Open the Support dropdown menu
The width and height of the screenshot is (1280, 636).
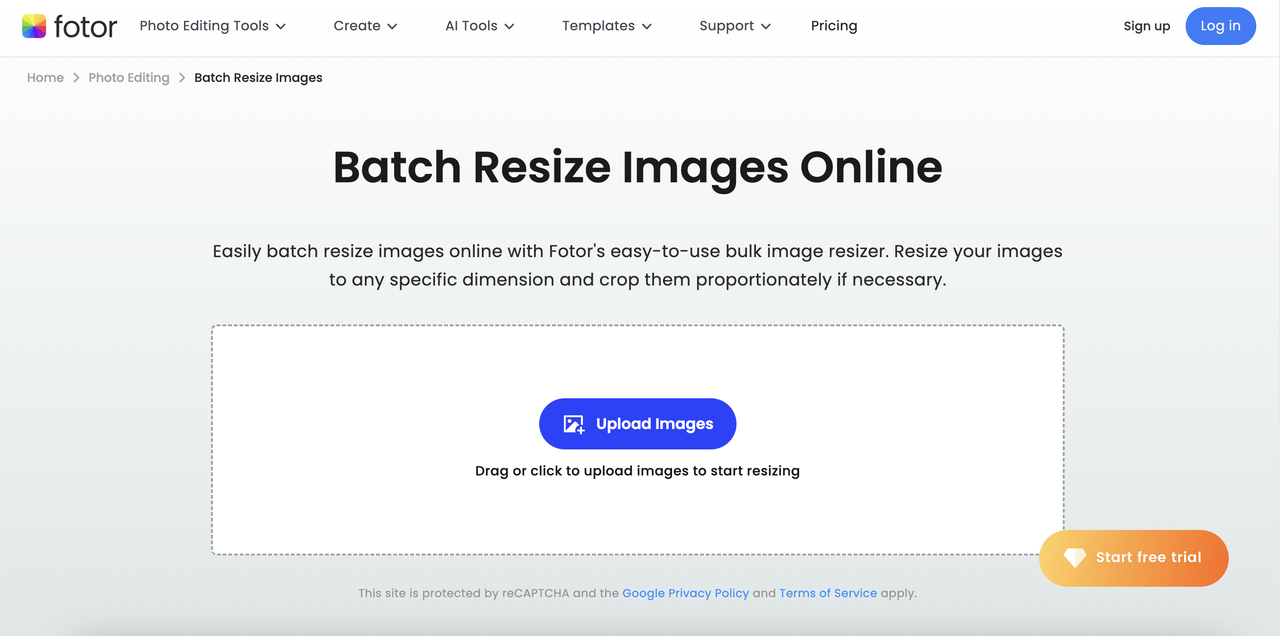735,26
